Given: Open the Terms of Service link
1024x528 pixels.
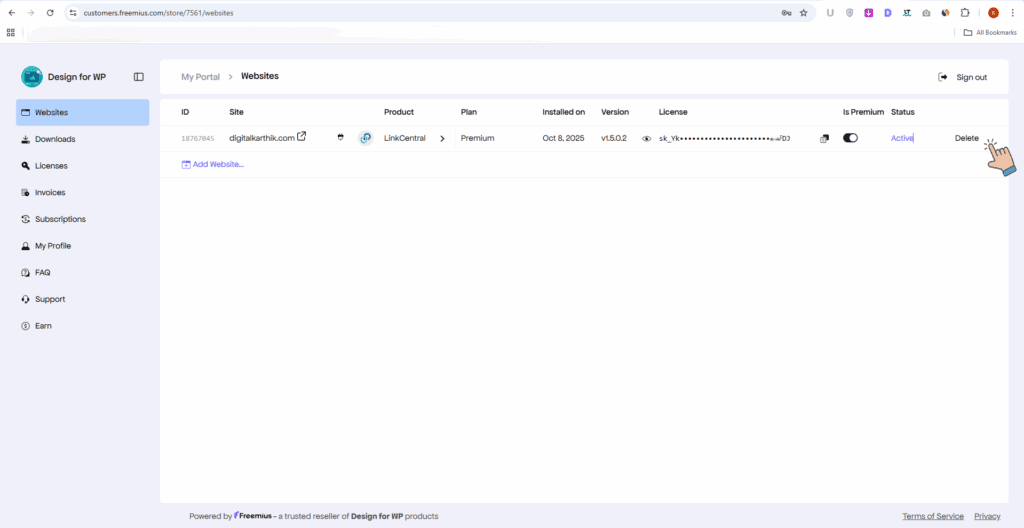Looking at the screenshot, I should pos(933,516).
